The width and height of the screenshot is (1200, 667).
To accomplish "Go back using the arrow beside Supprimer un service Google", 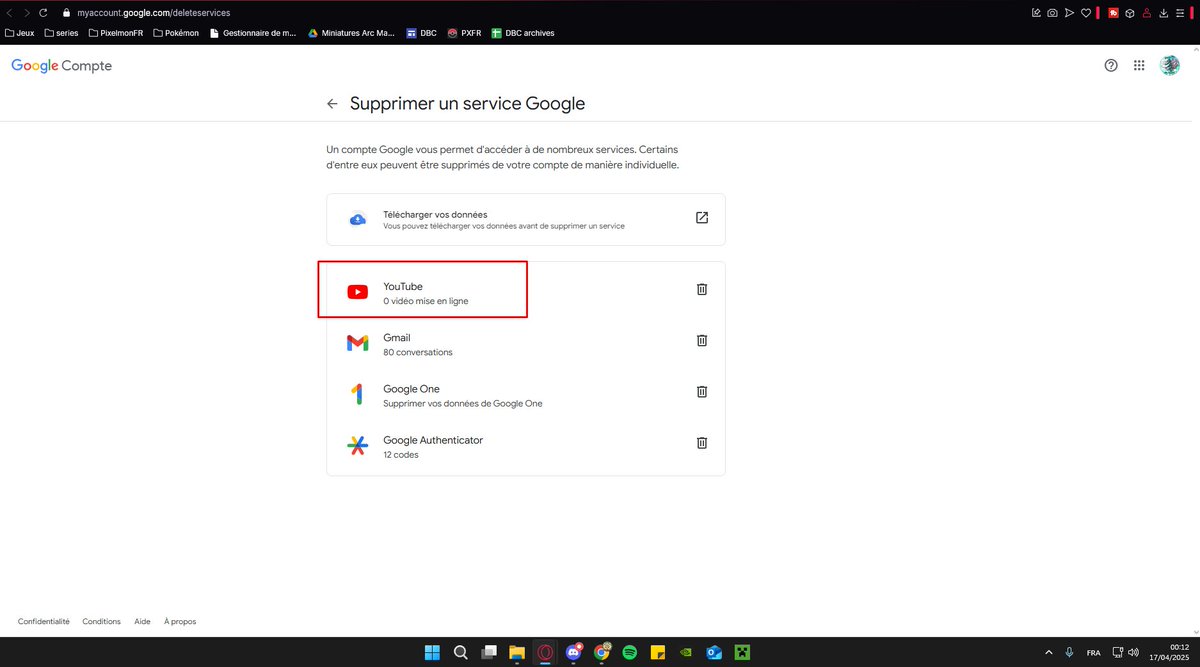I will [332, 104].
